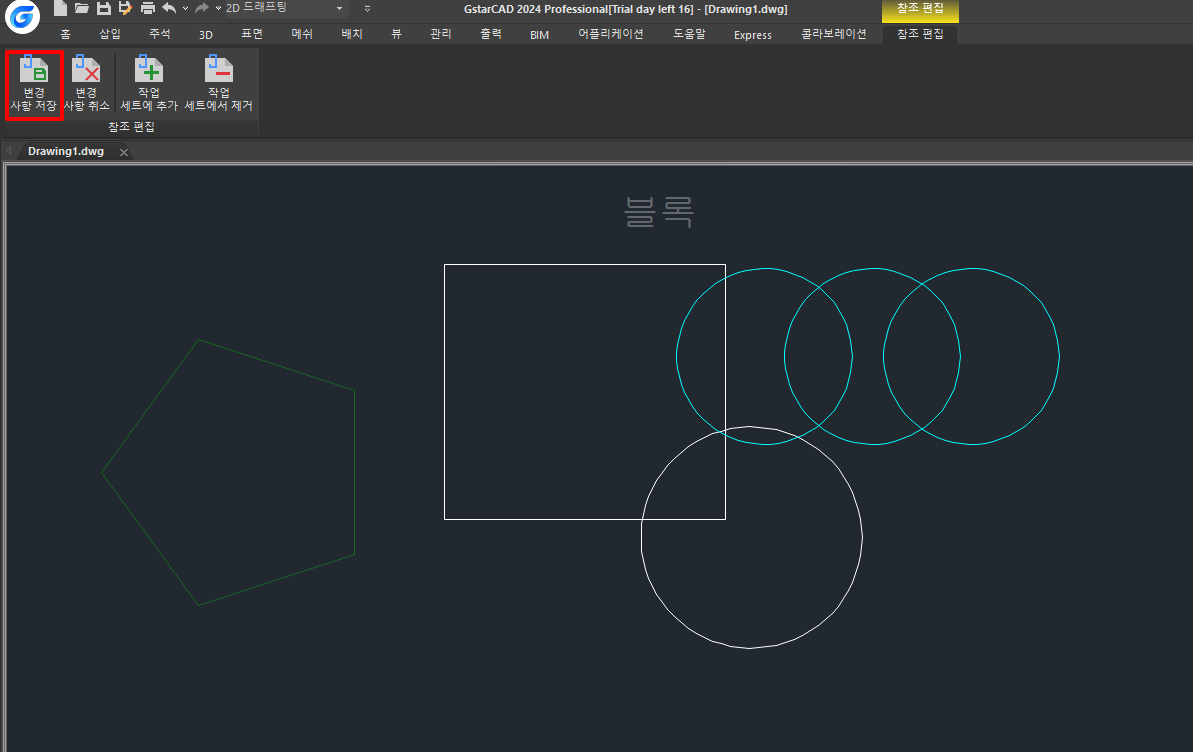
Task: Click 변경 사항 취소 (discard changes) icon
Action: pos(86,84)
